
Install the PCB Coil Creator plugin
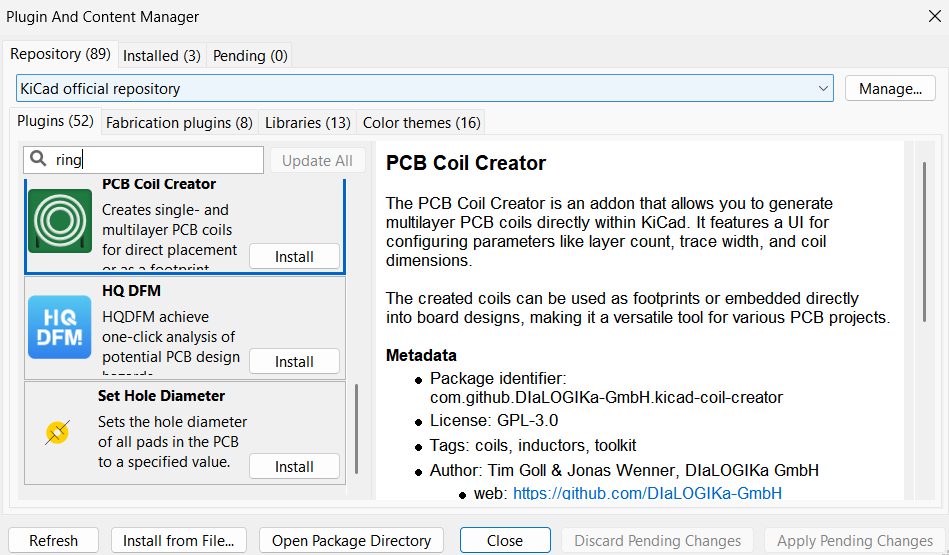[294, 257]
